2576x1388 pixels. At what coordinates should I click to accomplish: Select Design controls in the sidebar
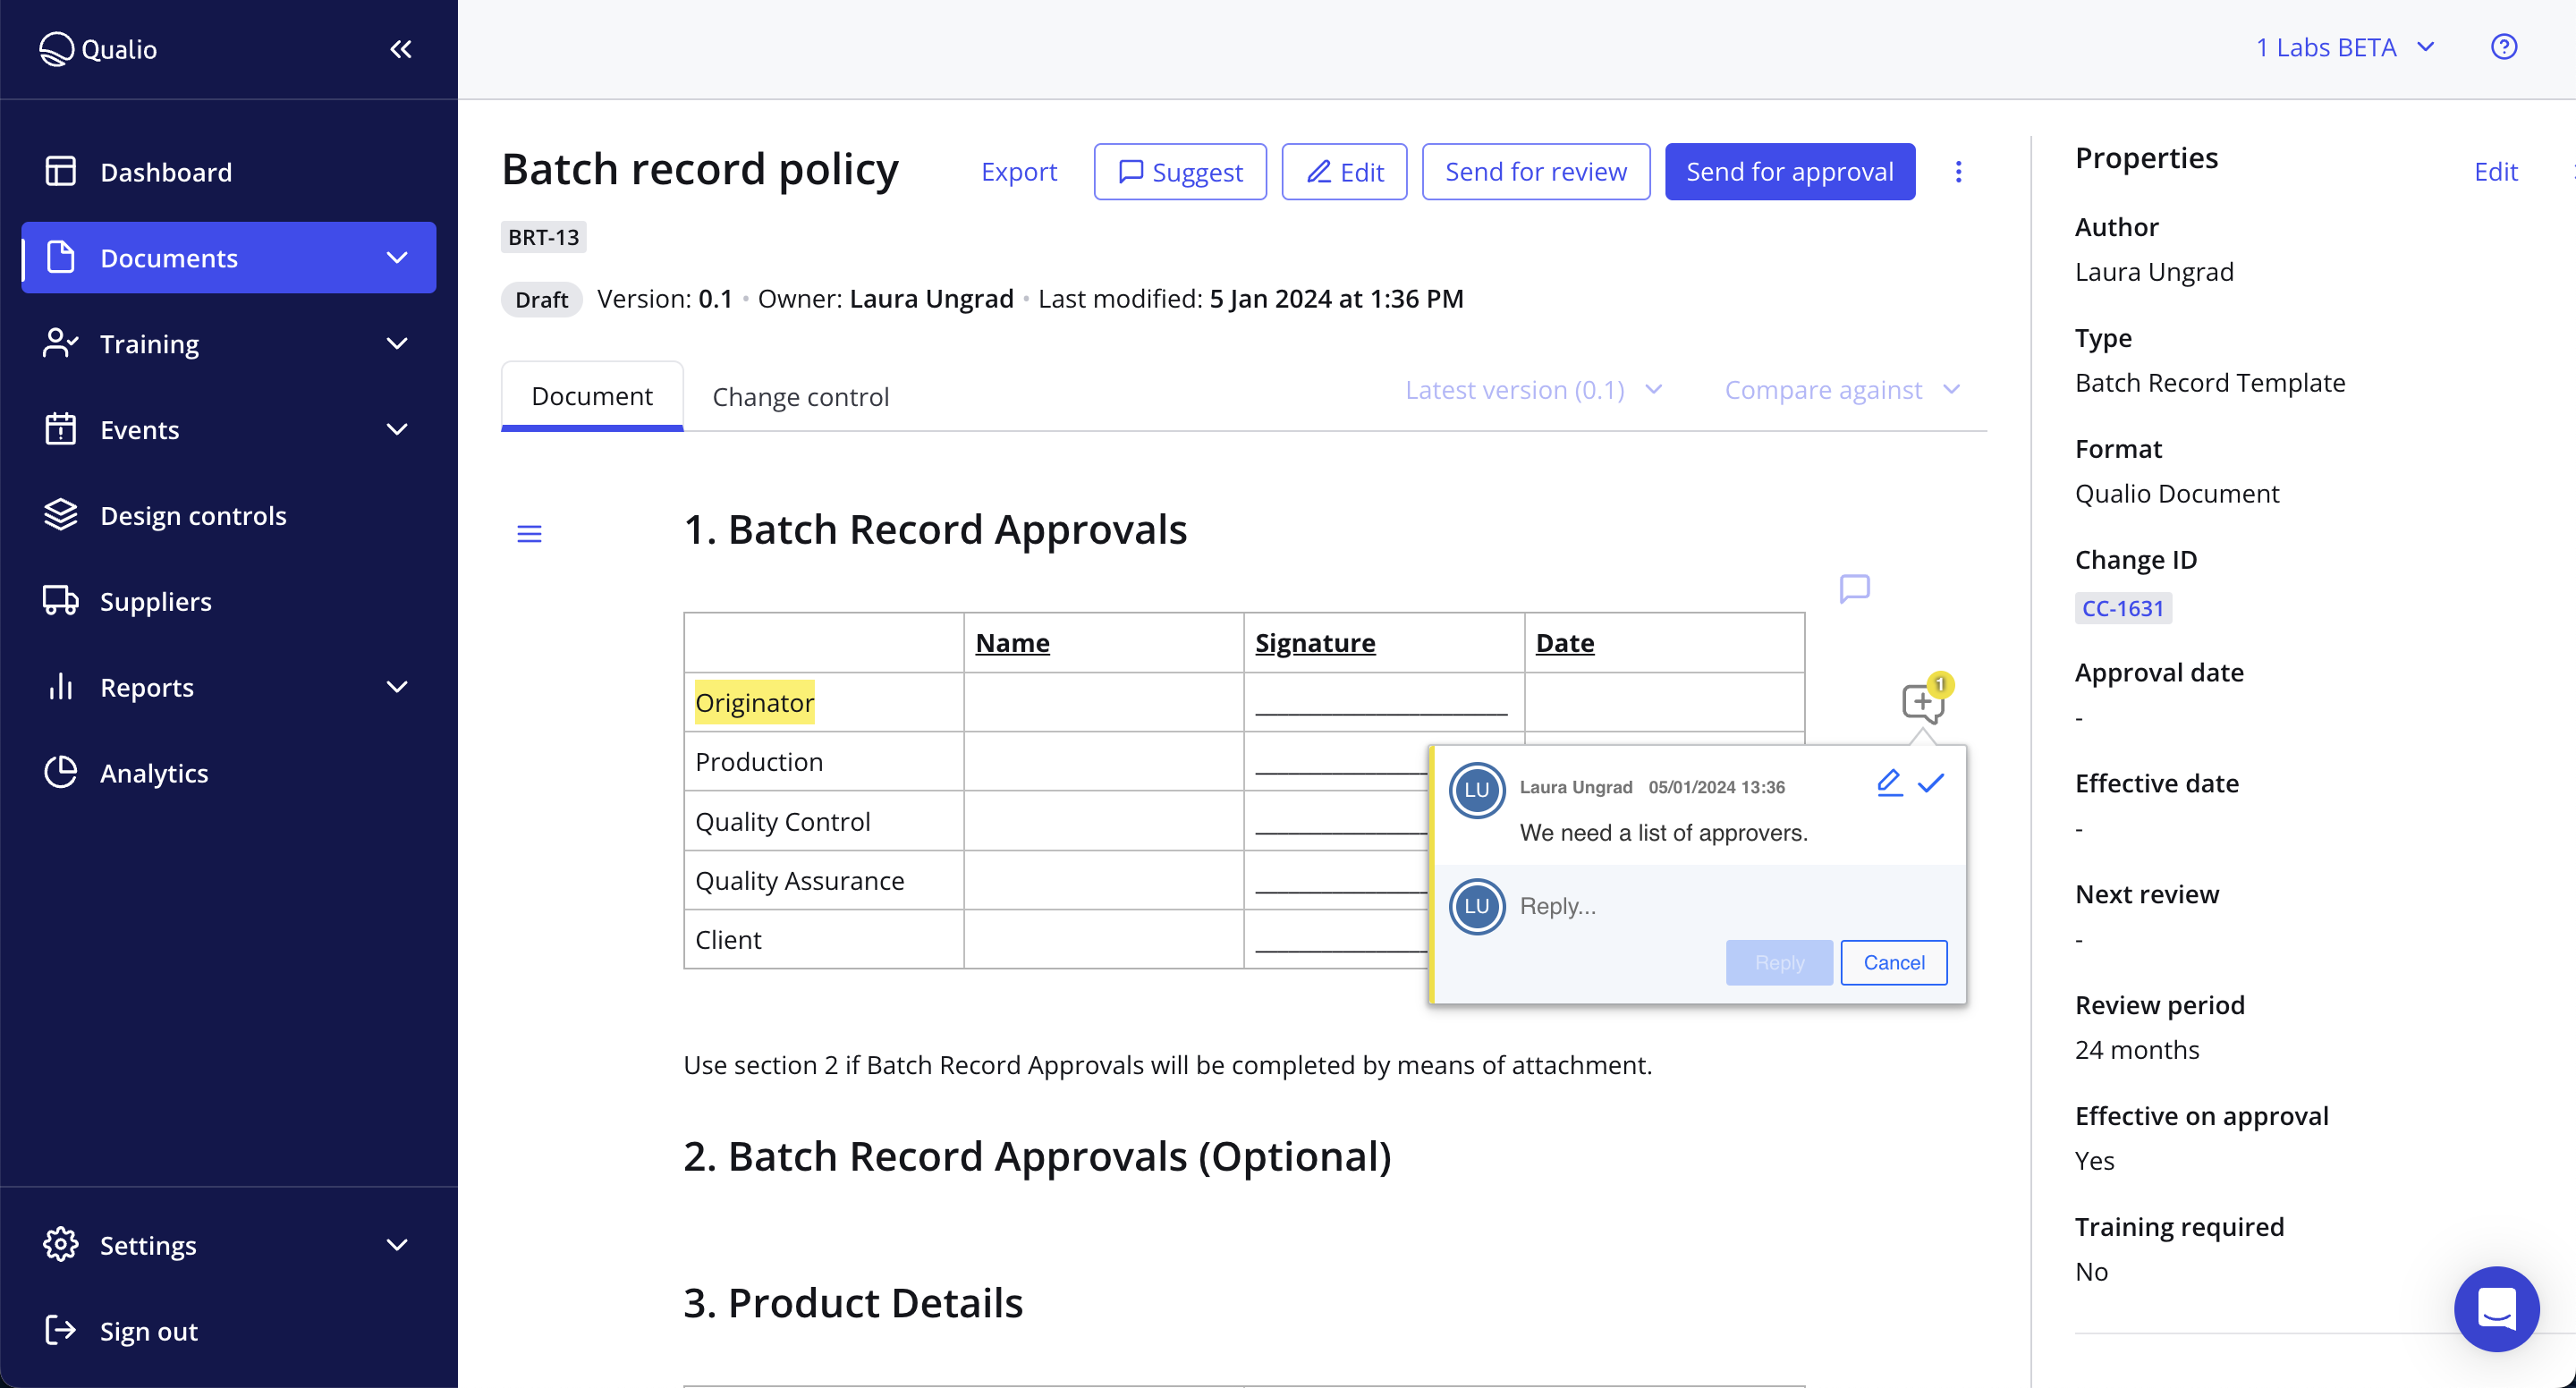point(193,515)
